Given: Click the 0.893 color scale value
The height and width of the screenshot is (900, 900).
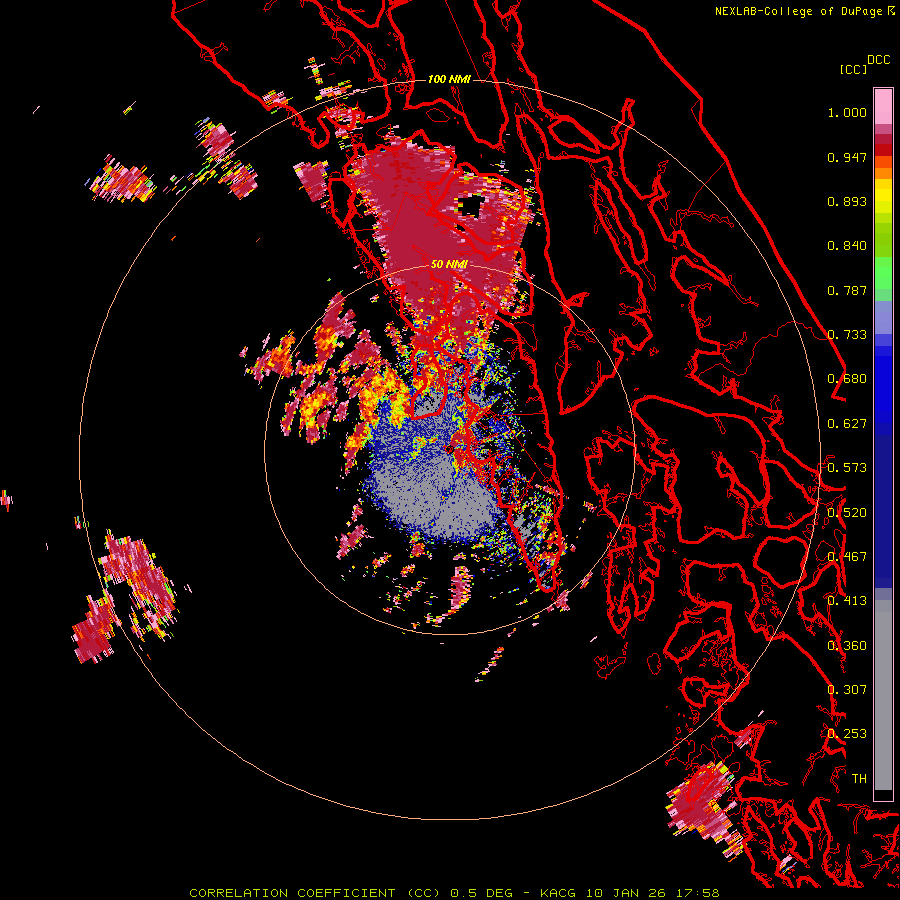Looking at the screenshot, I should coord(847,201).
